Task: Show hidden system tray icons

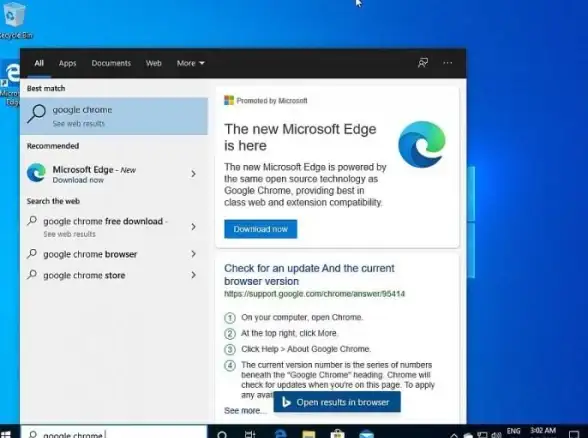Action: pos(454,435)
